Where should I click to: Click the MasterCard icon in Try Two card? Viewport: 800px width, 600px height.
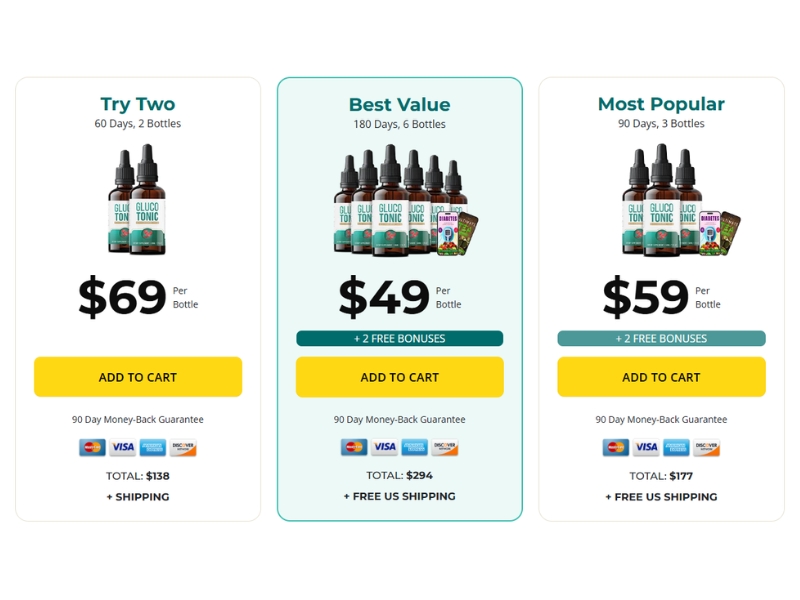pyautogui.click(x=92, y=448)
